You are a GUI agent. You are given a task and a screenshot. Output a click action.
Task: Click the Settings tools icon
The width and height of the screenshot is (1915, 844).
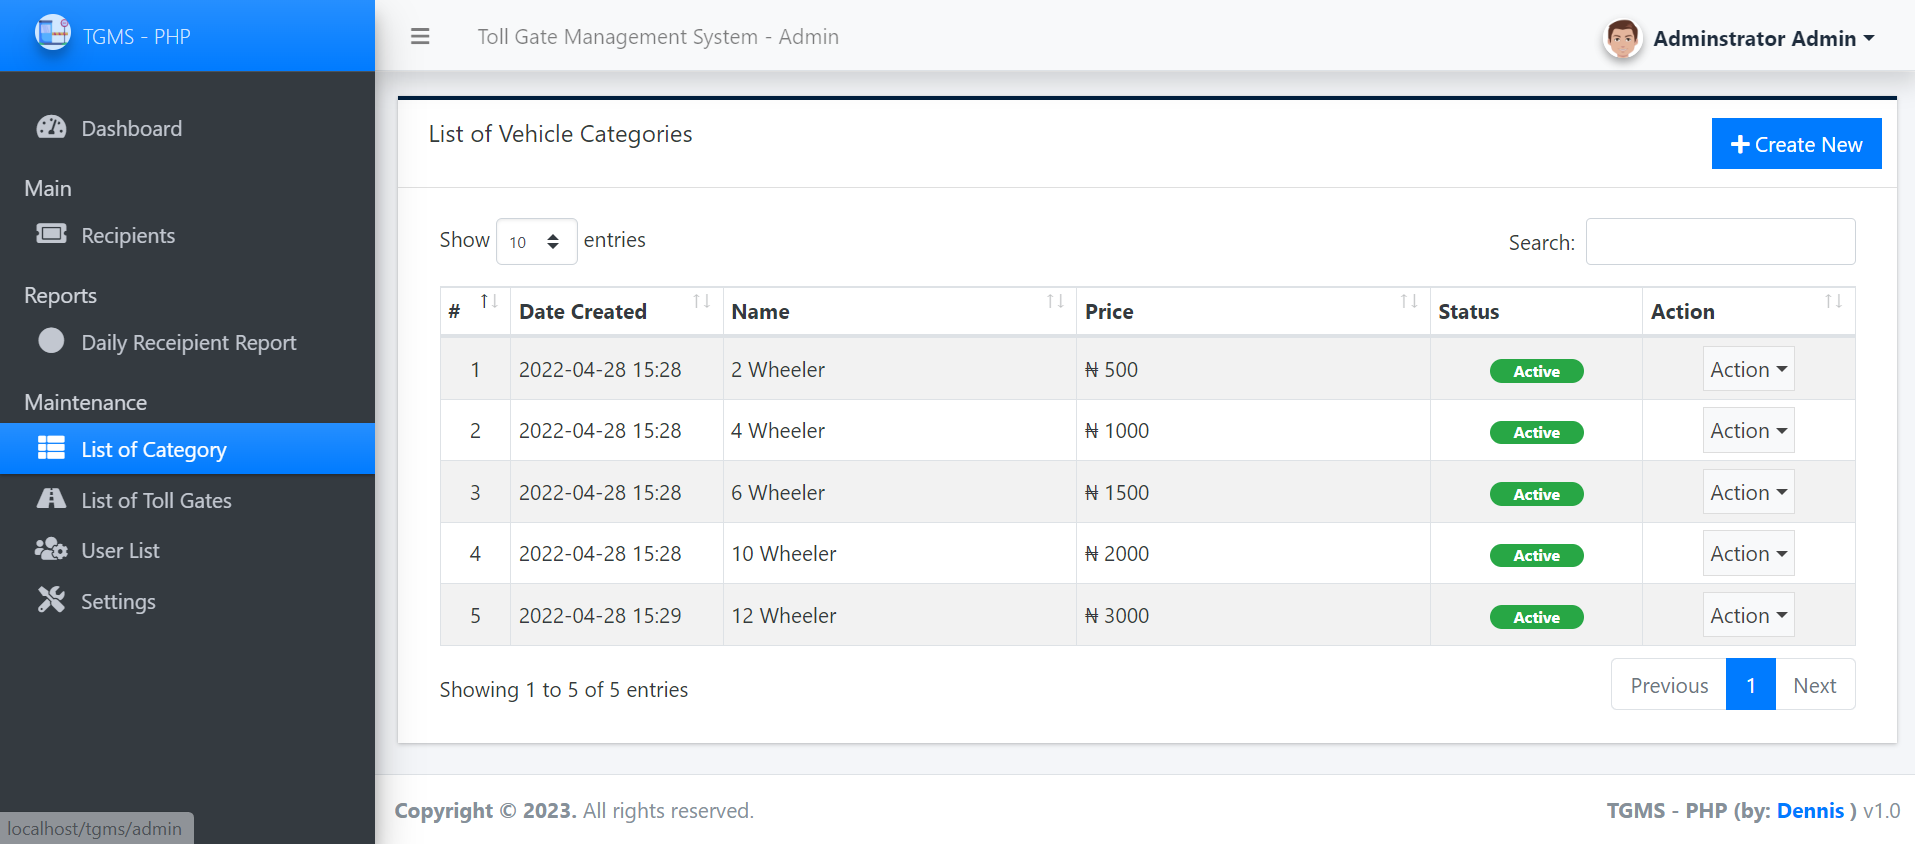pyautogui.click(x=51, y=600)
